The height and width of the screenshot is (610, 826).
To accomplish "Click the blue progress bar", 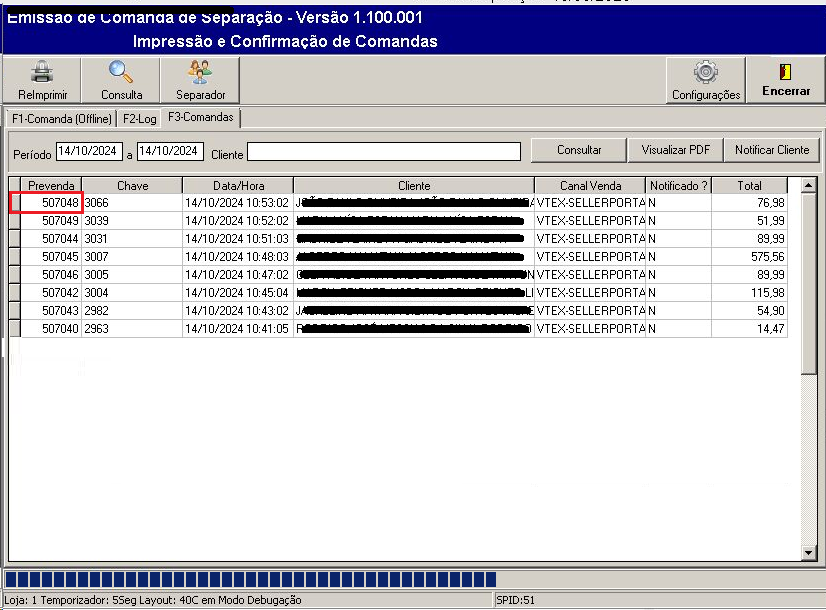I will (251, 579).
